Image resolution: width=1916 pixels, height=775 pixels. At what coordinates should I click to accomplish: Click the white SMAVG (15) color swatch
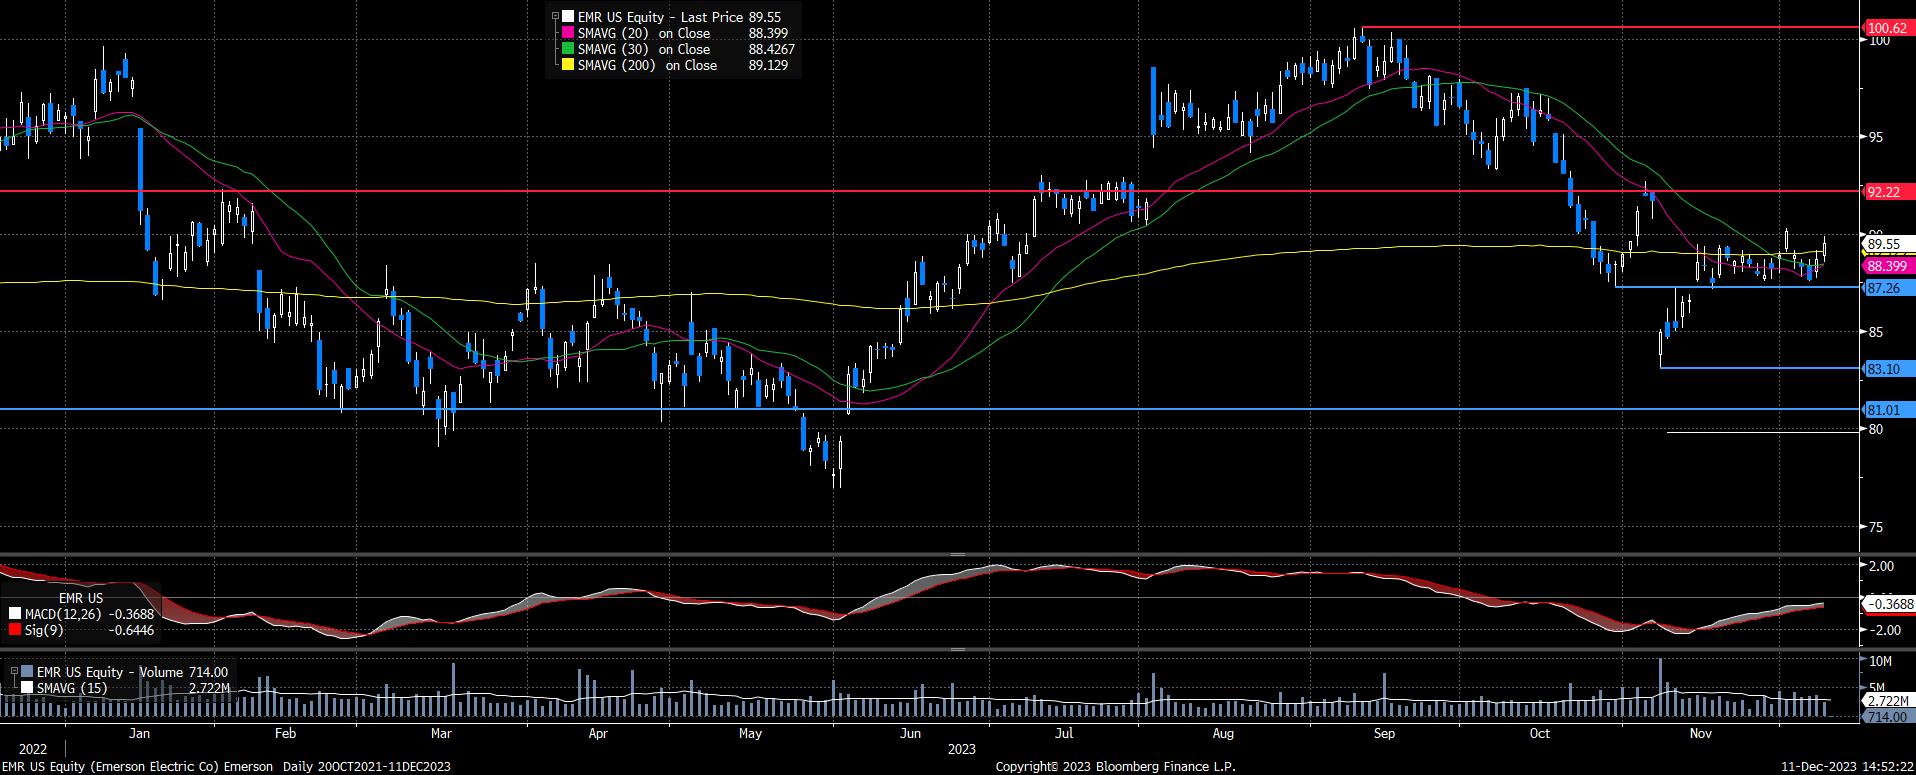[26, 688]
